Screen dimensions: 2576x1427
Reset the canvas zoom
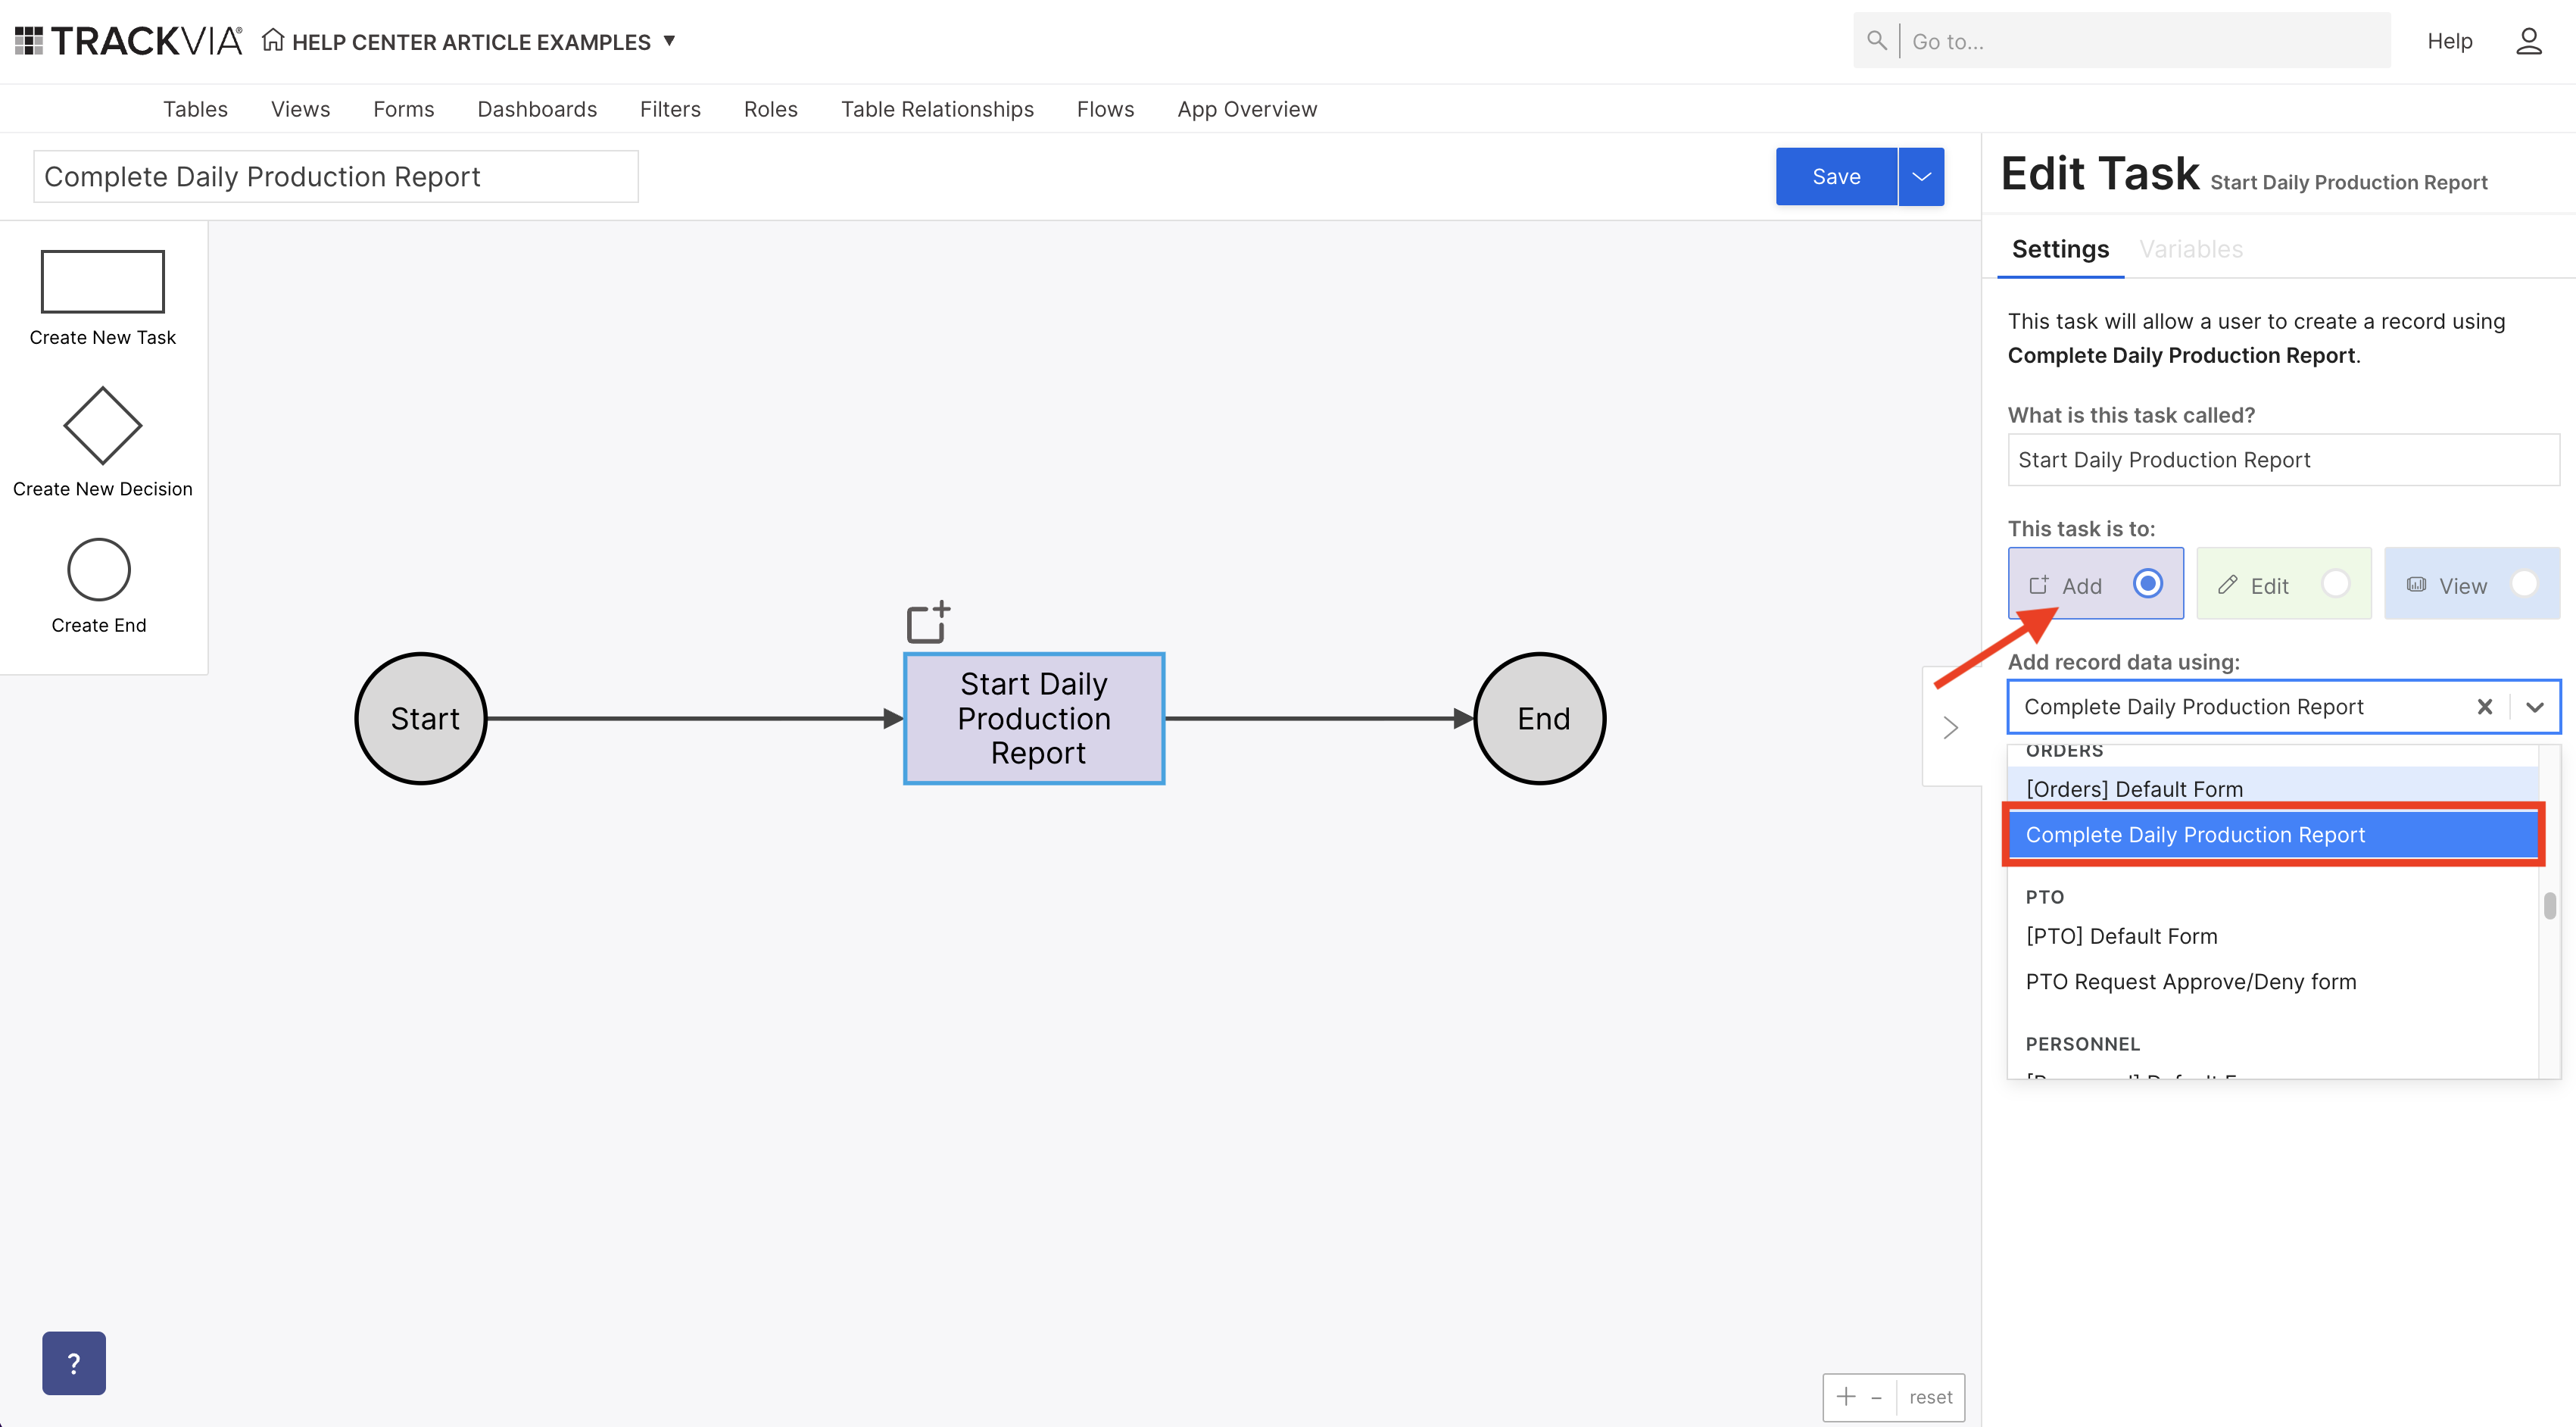tap(1930, 1397)
